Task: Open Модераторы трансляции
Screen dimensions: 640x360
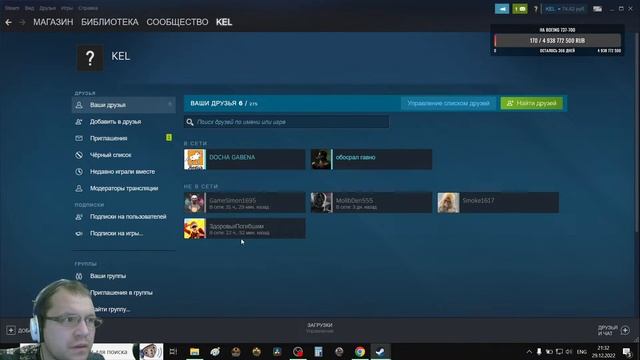Action: coord(124,189)
